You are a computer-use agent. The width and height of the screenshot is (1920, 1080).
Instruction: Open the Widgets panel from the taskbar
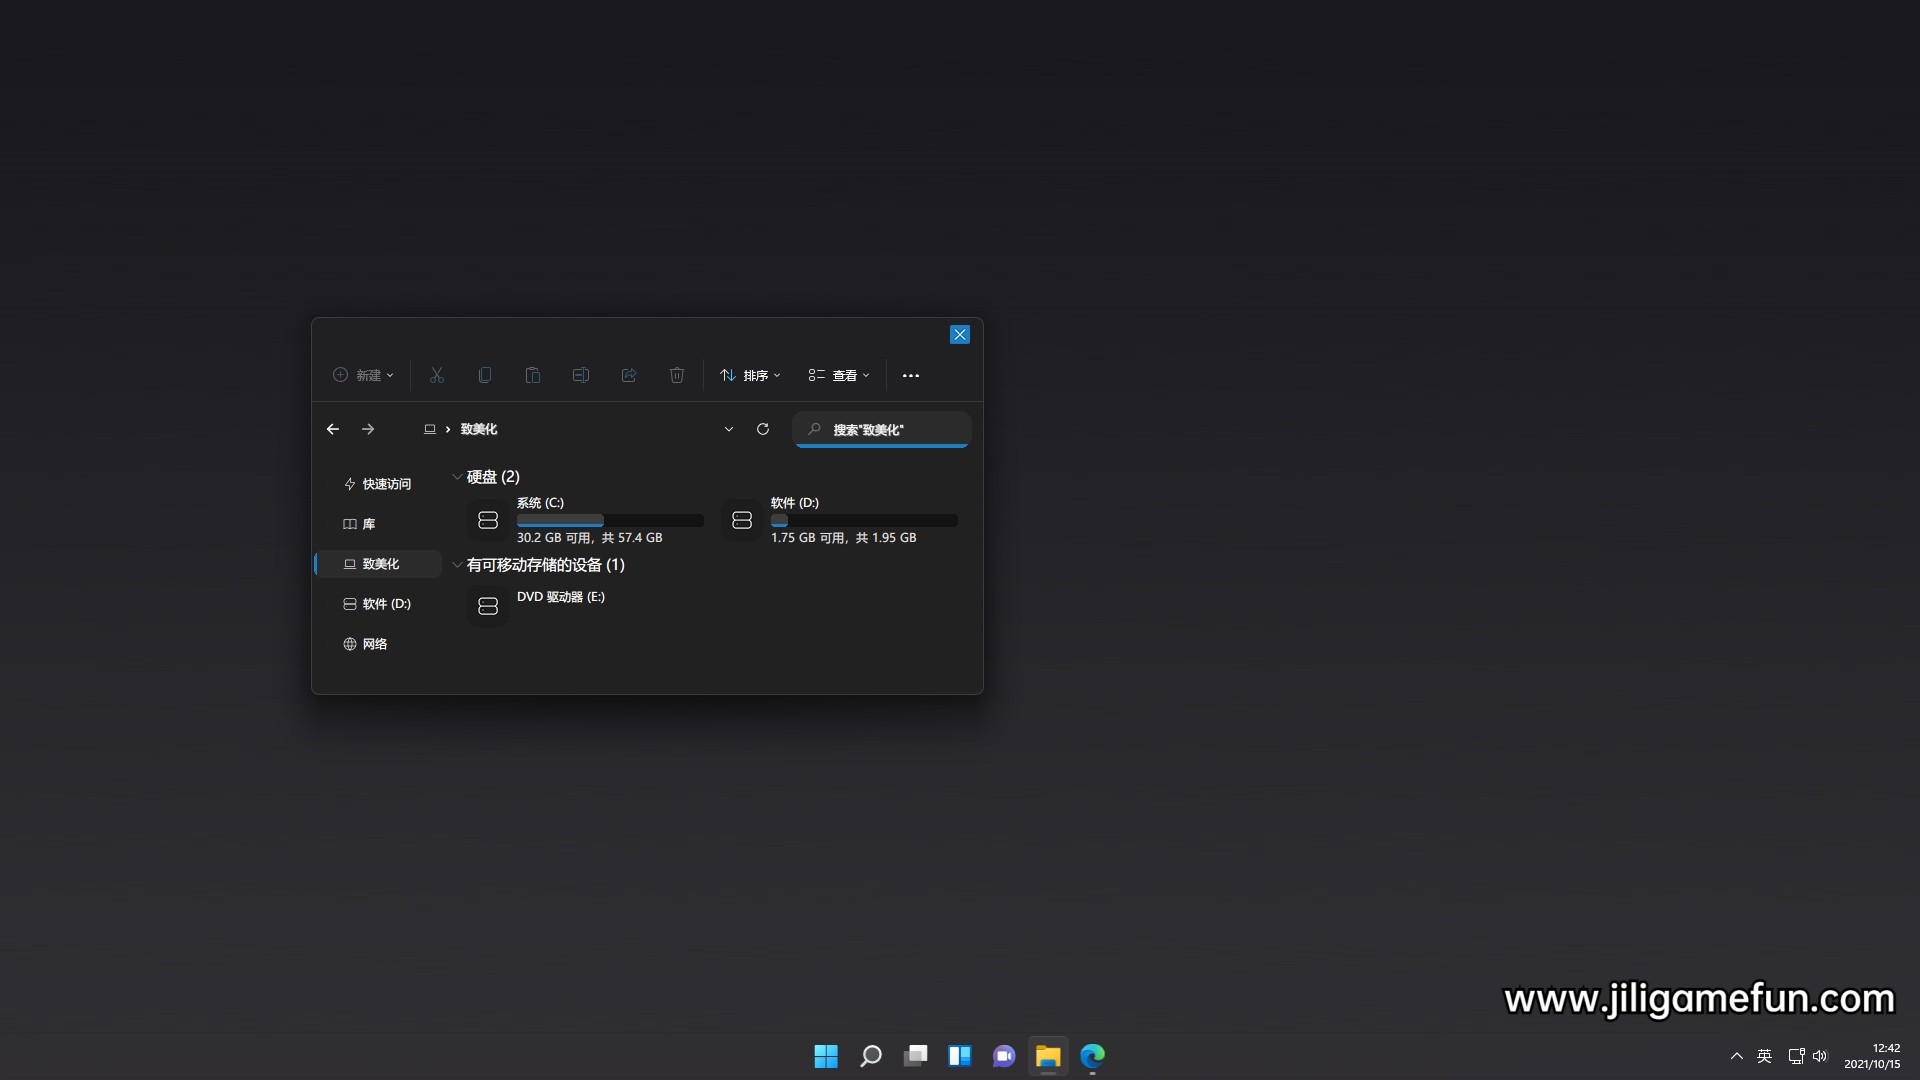point(960,1056)
